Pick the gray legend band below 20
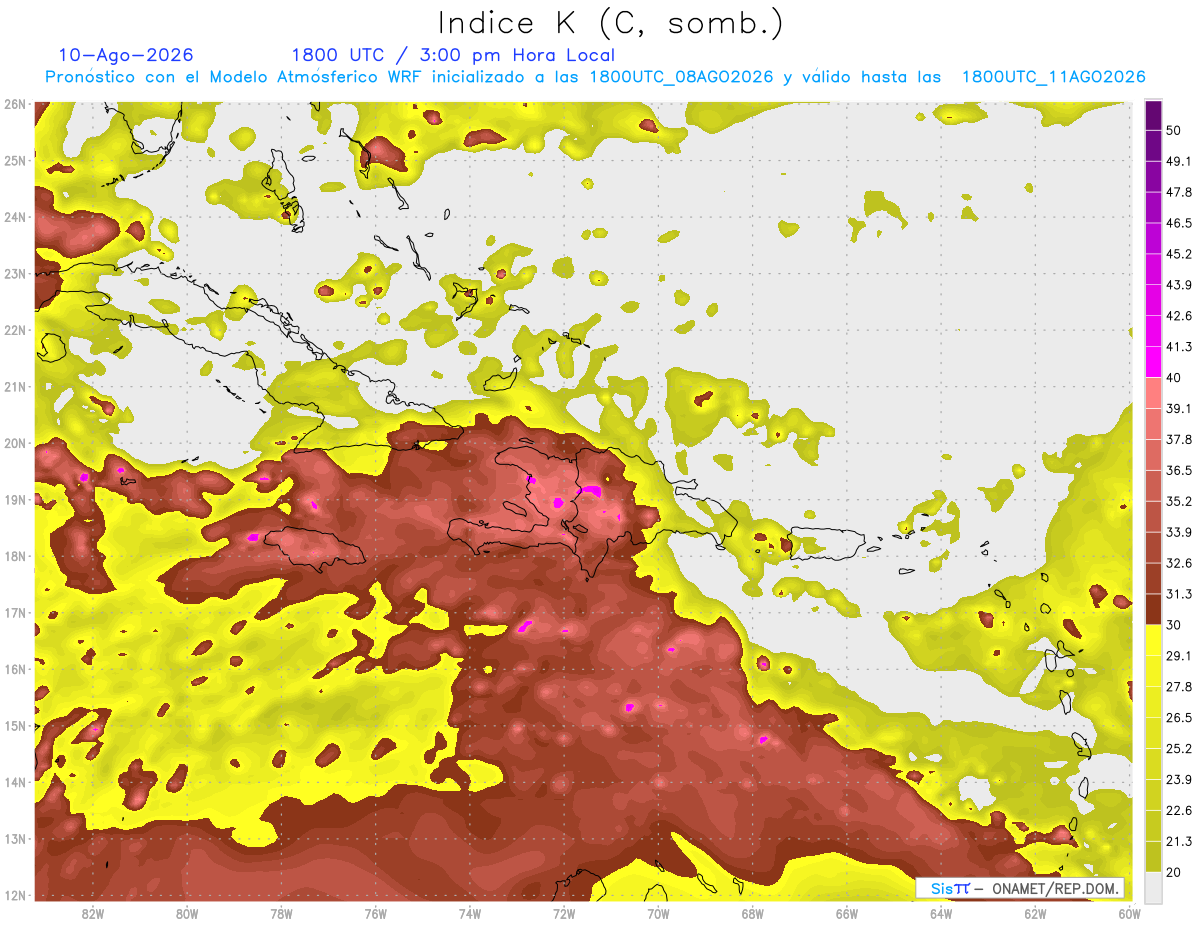The height and width of the screenshot is (927, 1200). point(1153,887)
